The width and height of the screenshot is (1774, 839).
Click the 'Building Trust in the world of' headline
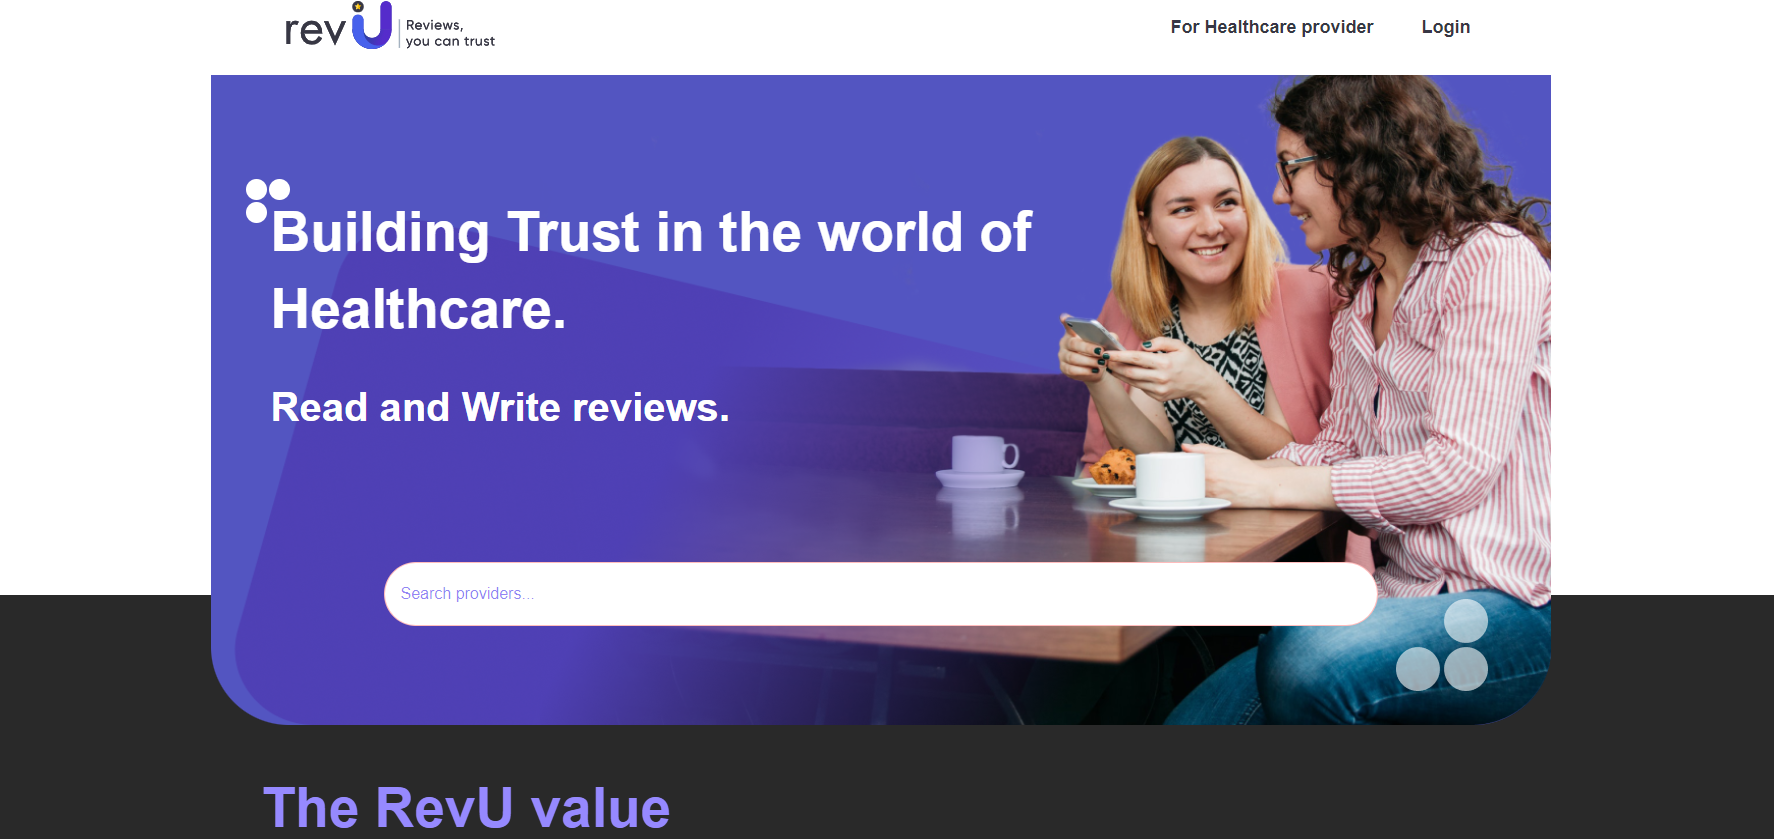click(651, 232)
